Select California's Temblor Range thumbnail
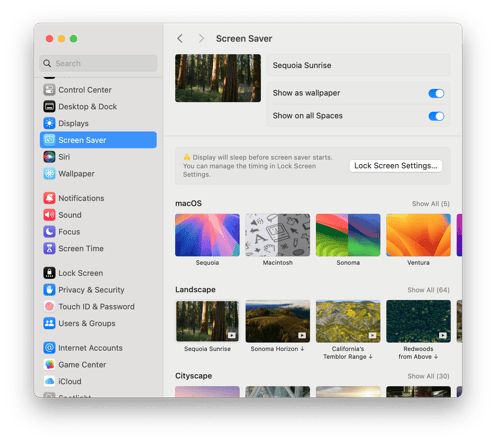 click(348, 321)
